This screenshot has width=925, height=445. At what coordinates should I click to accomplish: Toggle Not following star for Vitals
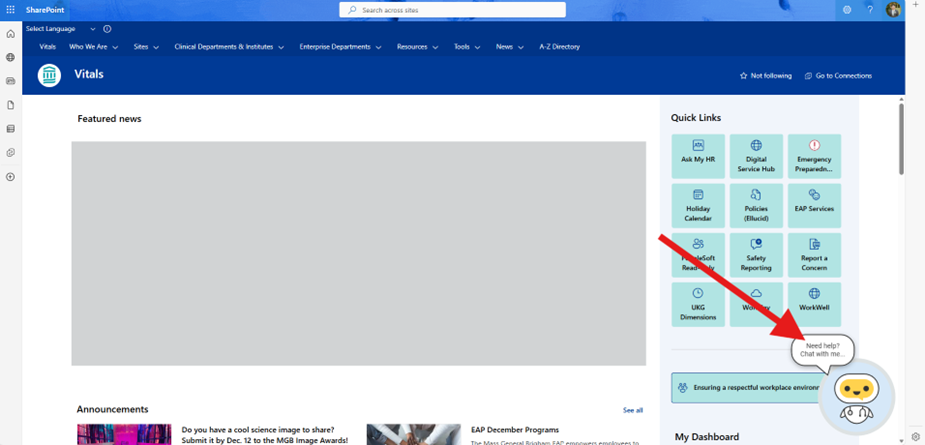[765, 75]
